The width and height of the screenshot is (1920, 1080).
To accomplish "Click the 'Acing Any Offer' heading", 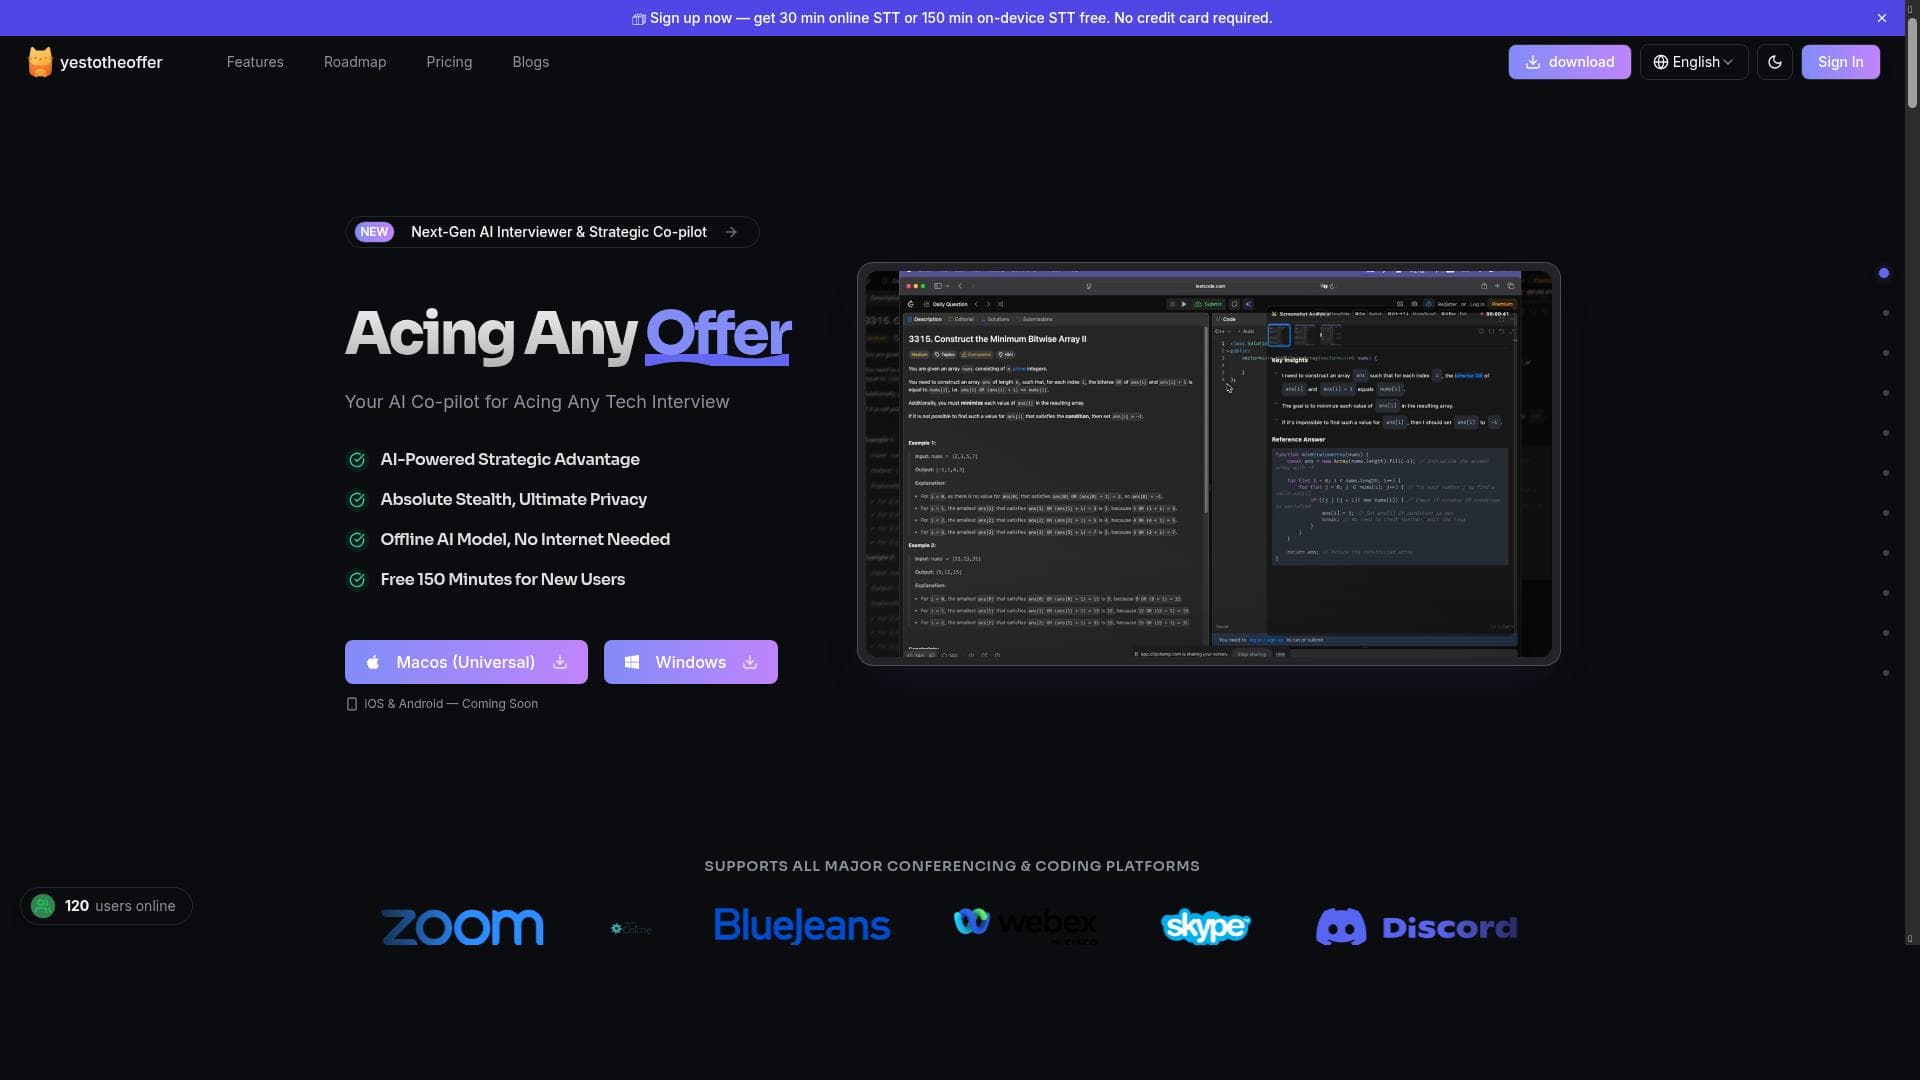I will point(568,334).
